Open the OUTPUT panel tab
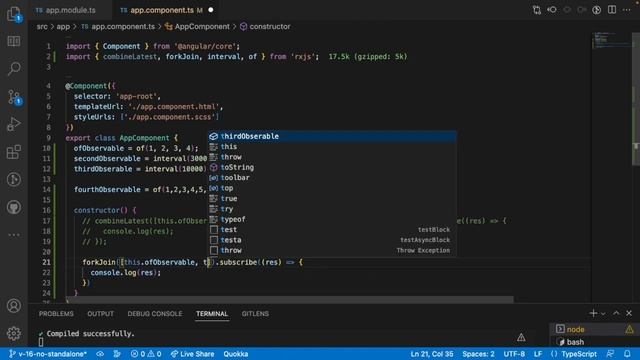 click(x=100, y=314)
